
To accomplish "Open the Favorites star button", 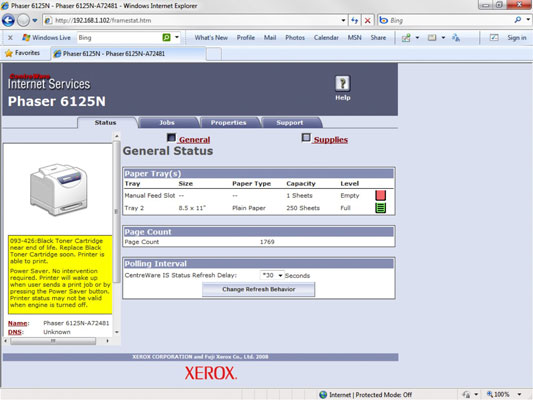I will click(22, 53).
